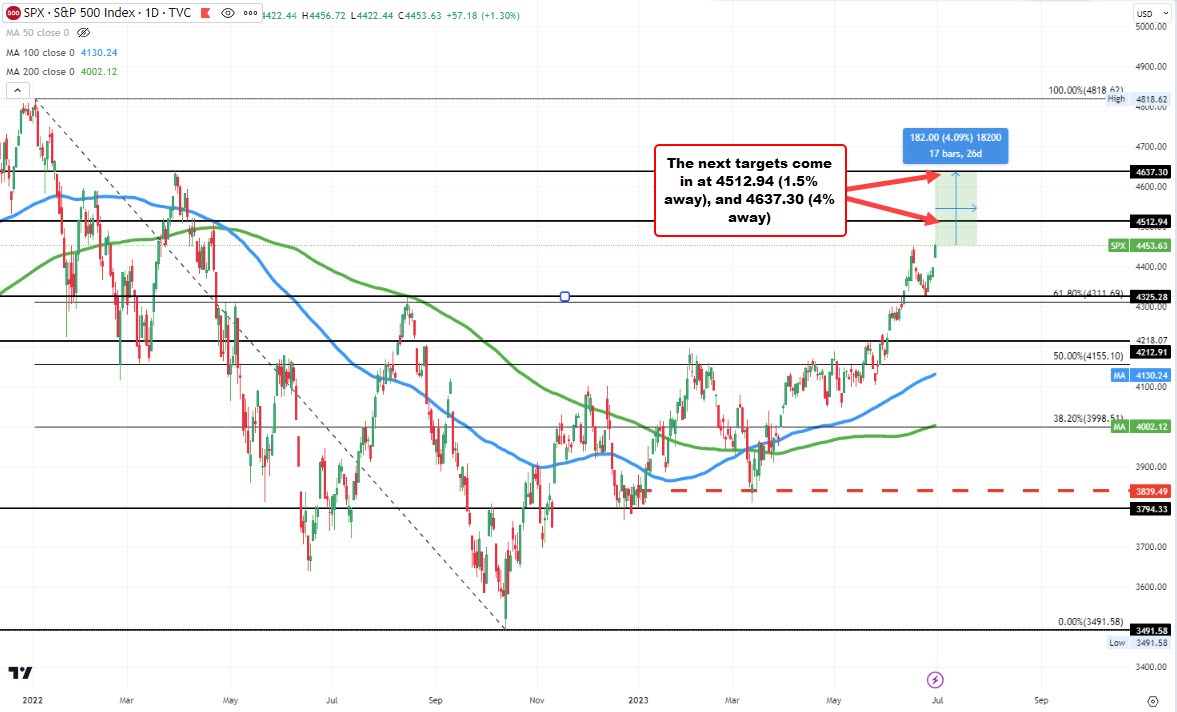The height and width of the screenshot is (712, 1177).
Task: Toggle the main symbol visibility eye icon
Action: (x=227, y=13)
